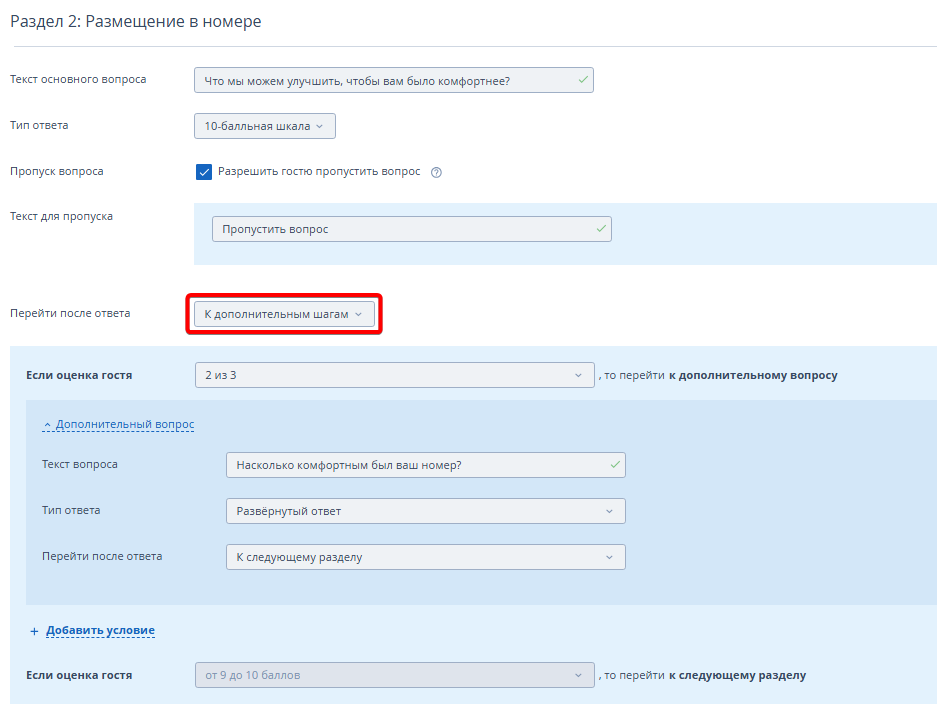Click the chevron in the 10-балльная шкала selector
Screen dimensions: 937x714
pyautogui.click(x=320, y=126)
